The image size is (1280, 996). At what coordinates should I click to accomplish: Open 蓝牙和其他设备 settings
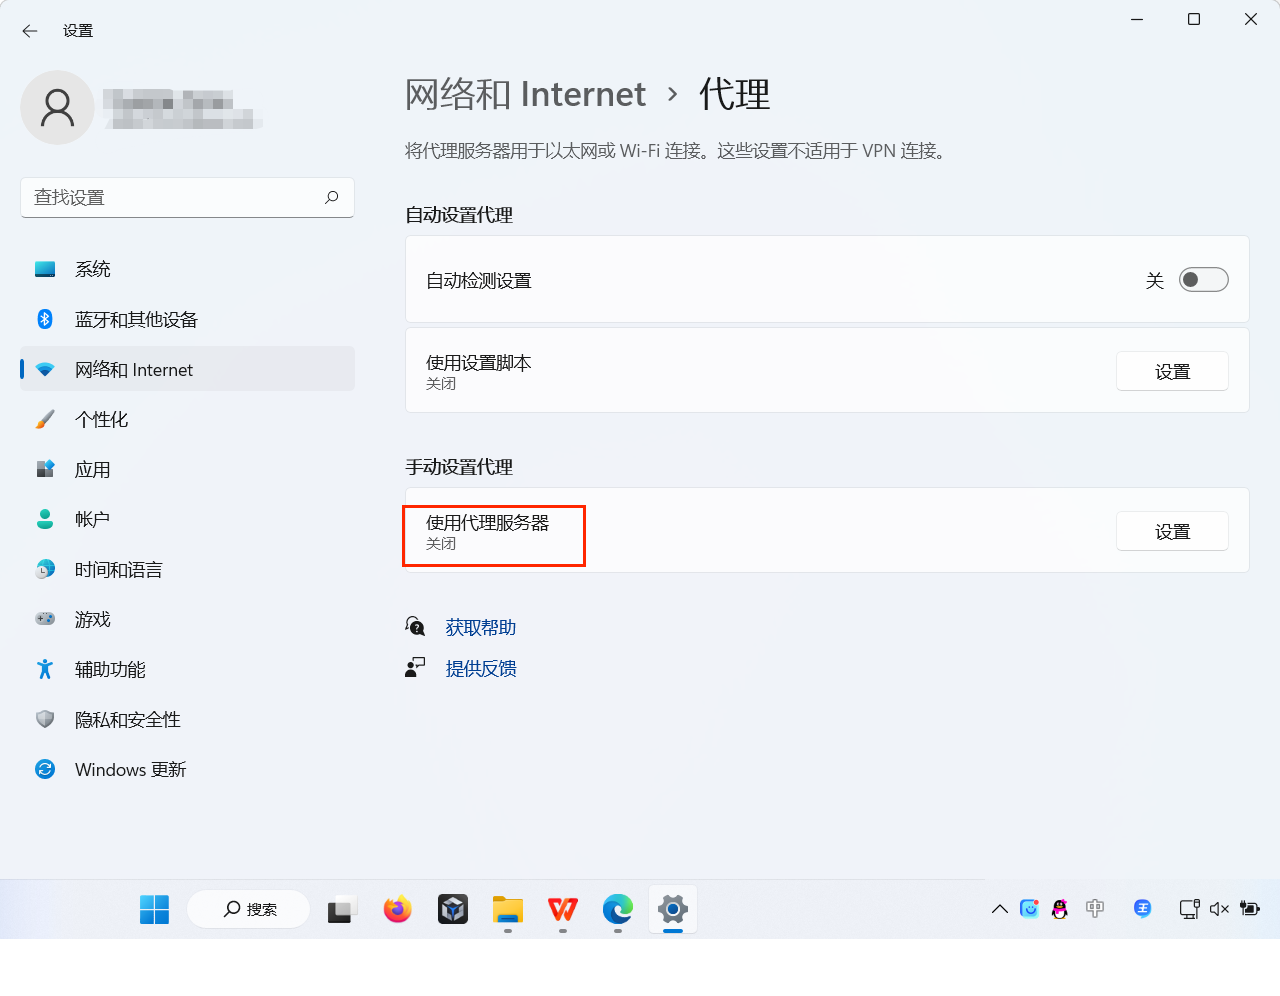point(187,319)
